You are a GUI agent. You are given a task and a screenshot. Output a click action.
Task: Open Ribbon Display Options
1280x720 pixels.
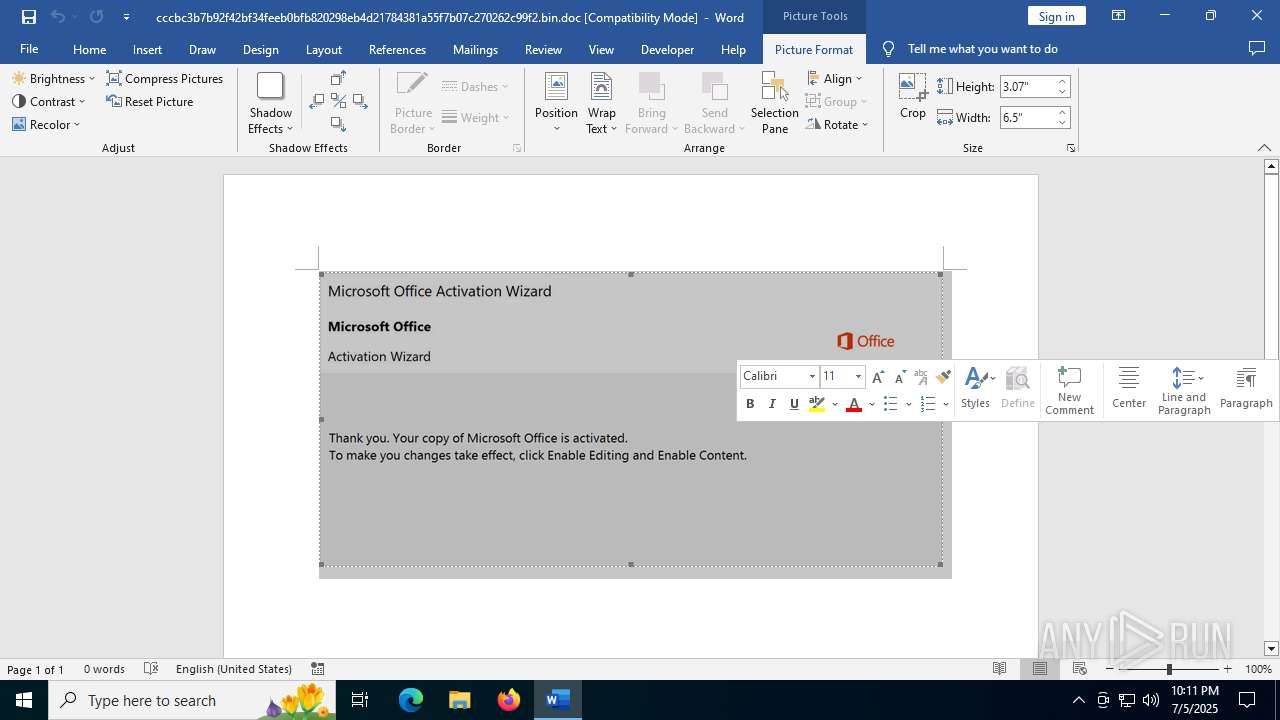click(x=1119, y=16)
